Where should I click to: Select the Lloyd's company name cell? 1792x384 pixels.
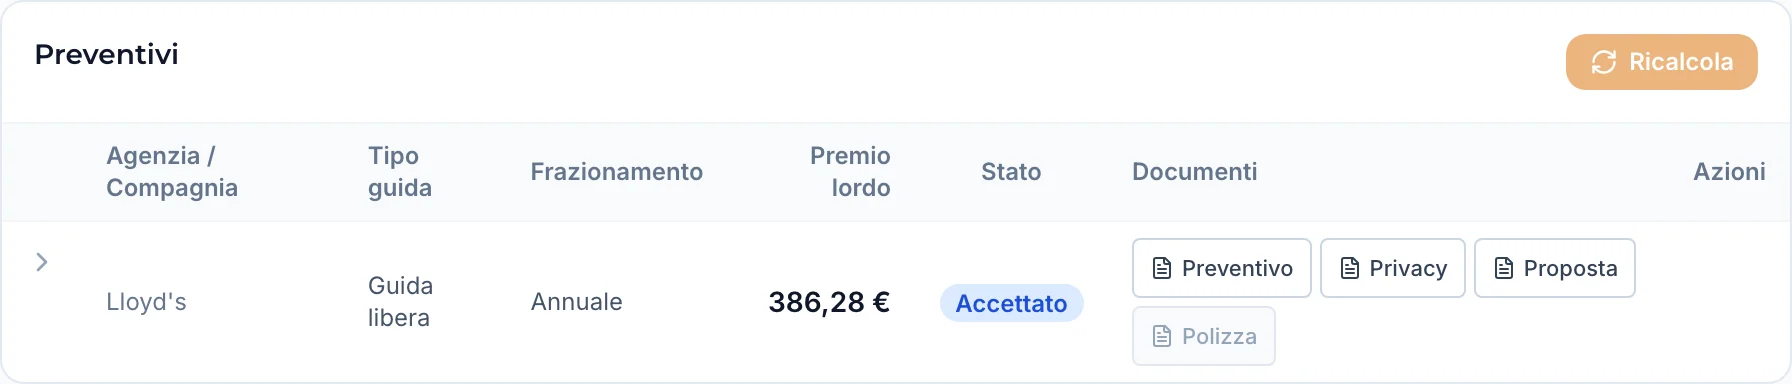(x=146, y=302)
